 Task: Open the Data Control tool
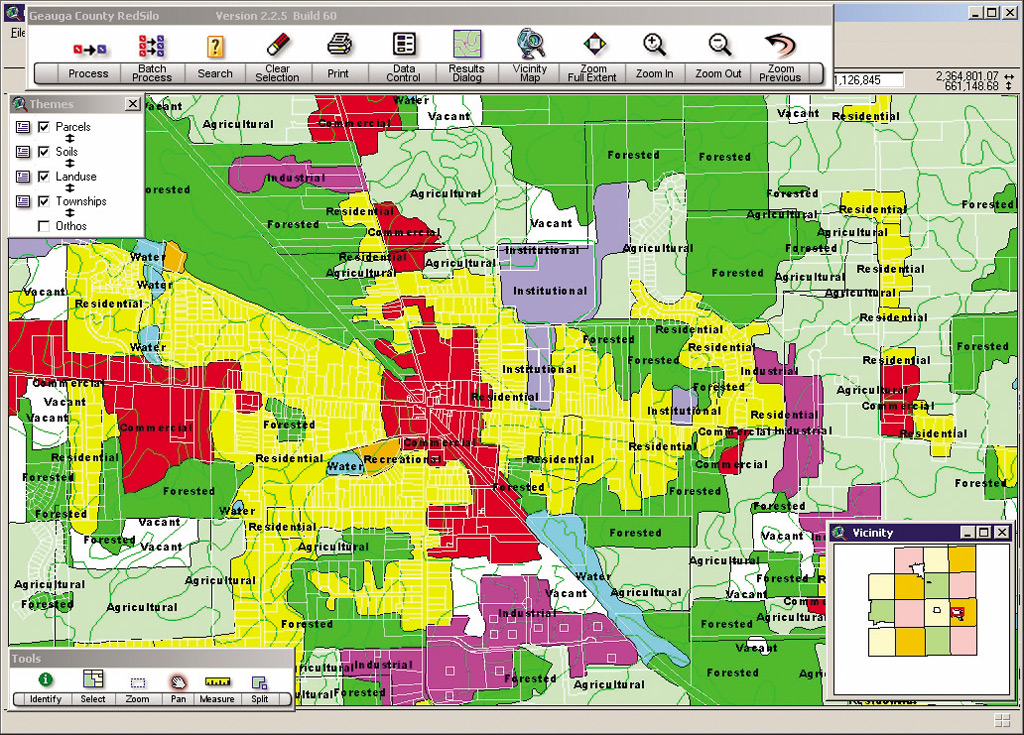[x=404, y=44]
